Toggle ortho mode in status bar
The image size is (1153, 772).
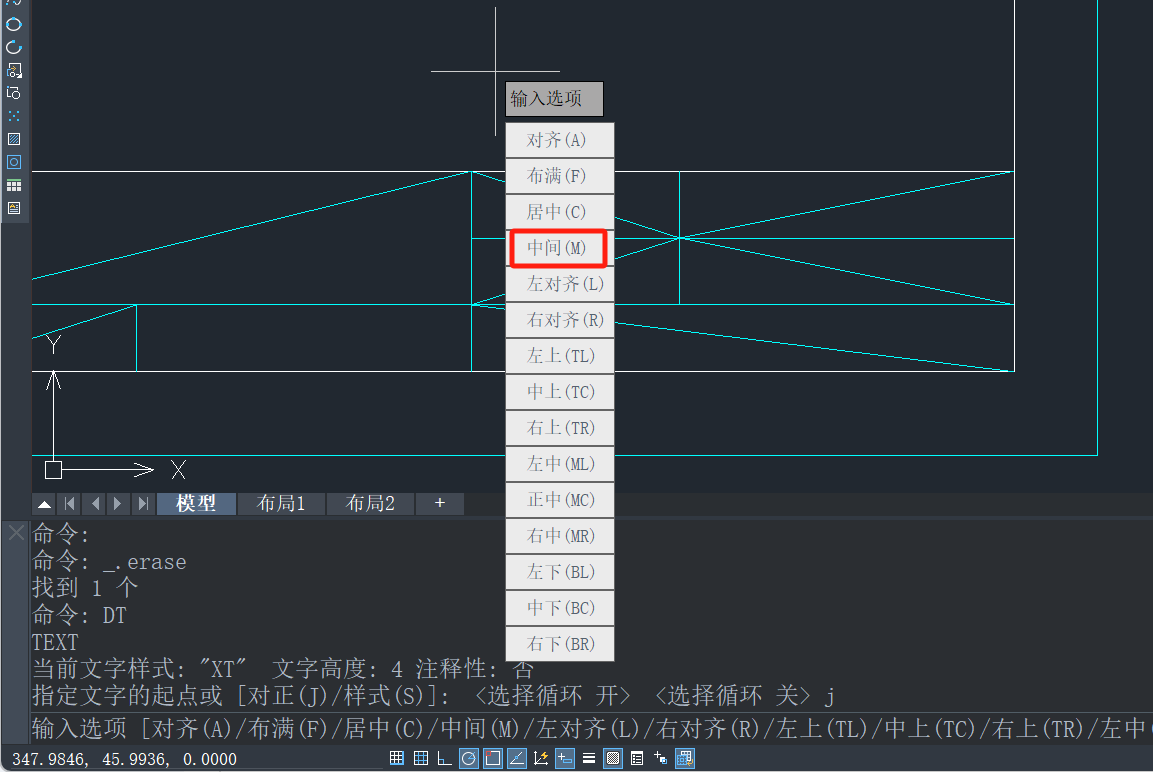coord(444,758)
